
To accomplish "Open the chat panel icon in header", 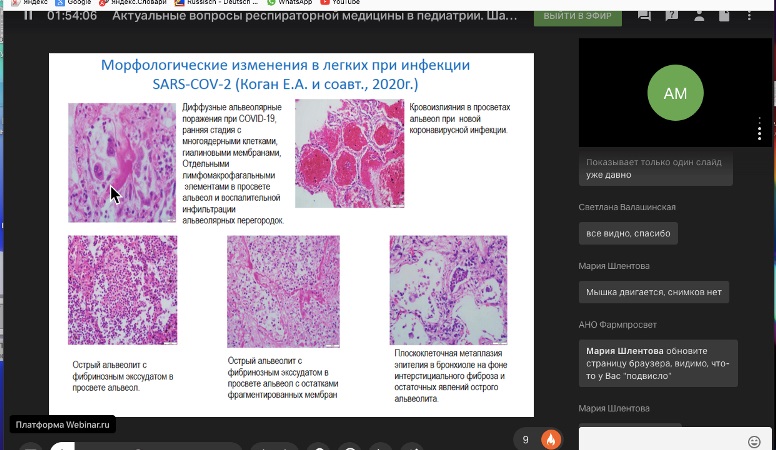I will (644, 15).
